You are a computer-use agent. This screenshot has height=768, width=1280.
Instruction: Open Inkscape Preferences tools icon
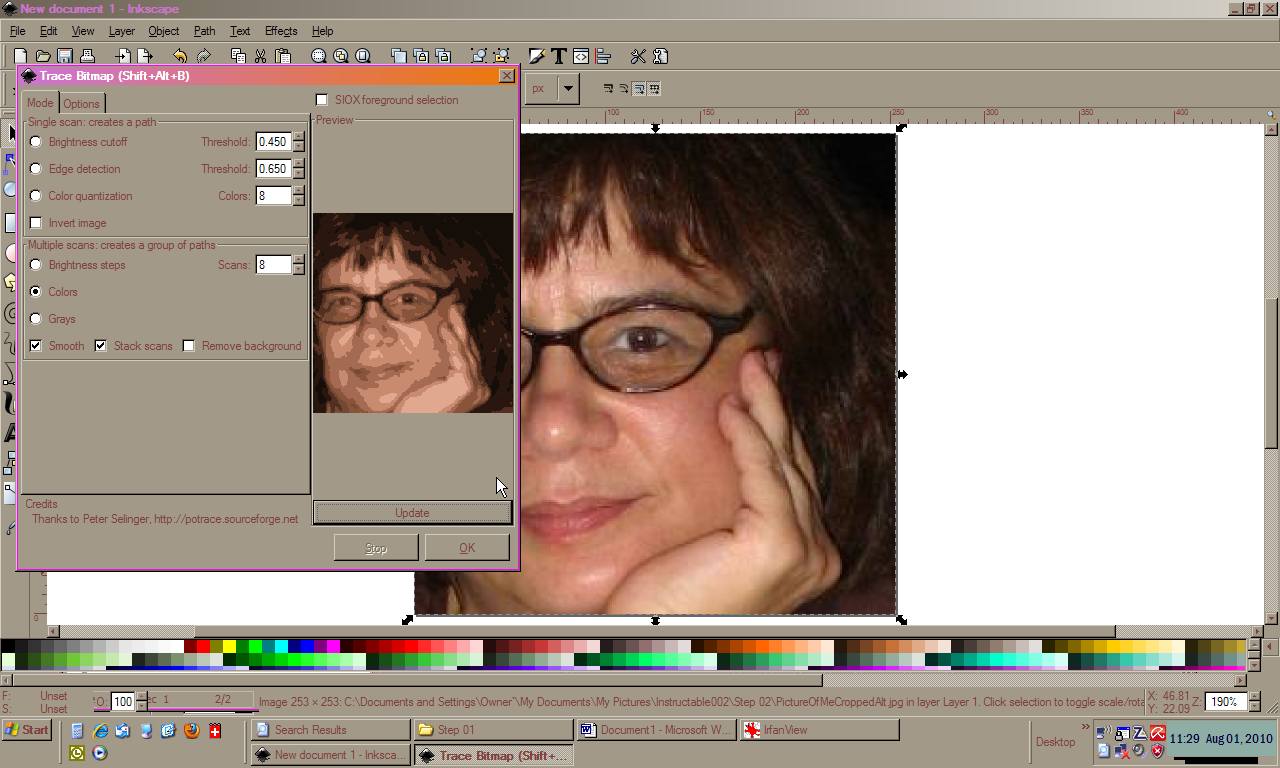click(x=638, y=57)
